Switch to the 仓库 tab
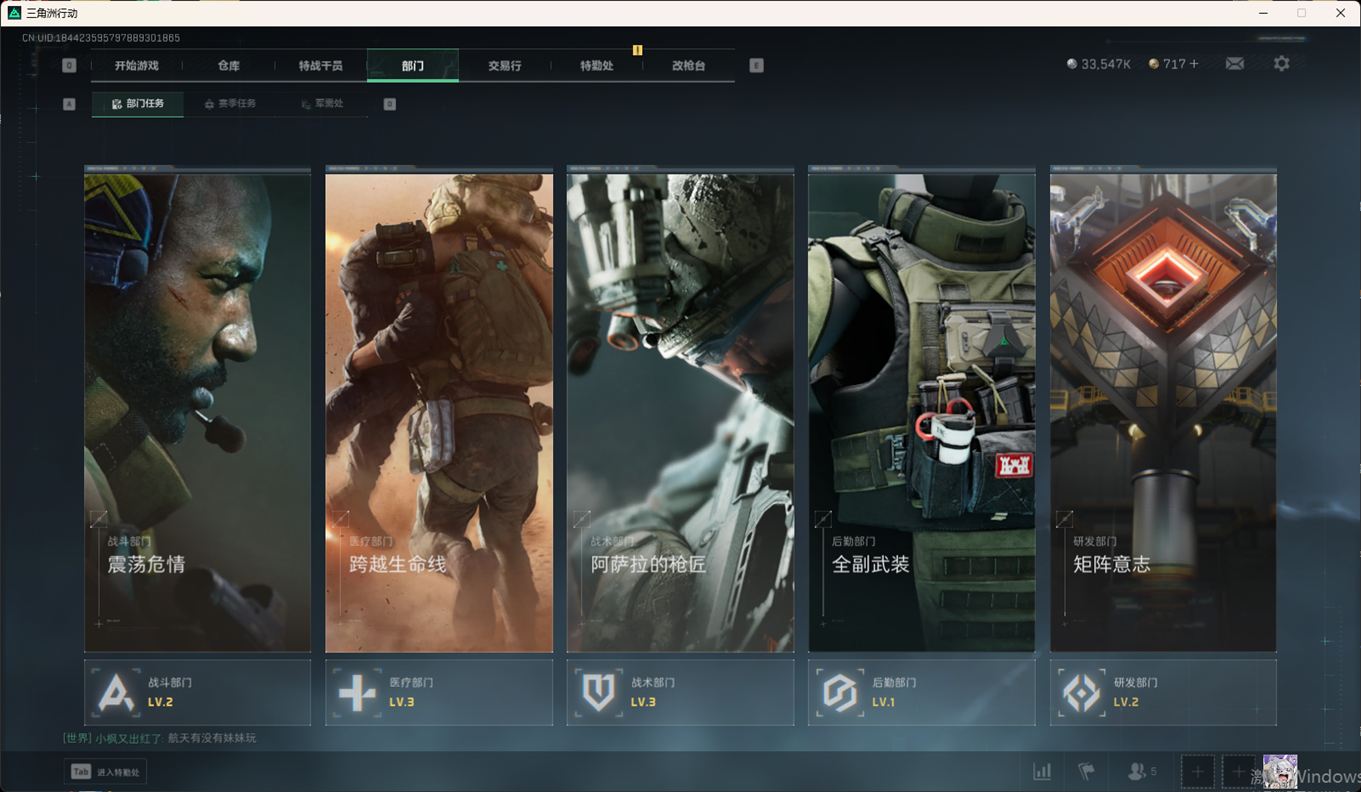Viewport: 1361px width, 792px height. tap(229, 66)
